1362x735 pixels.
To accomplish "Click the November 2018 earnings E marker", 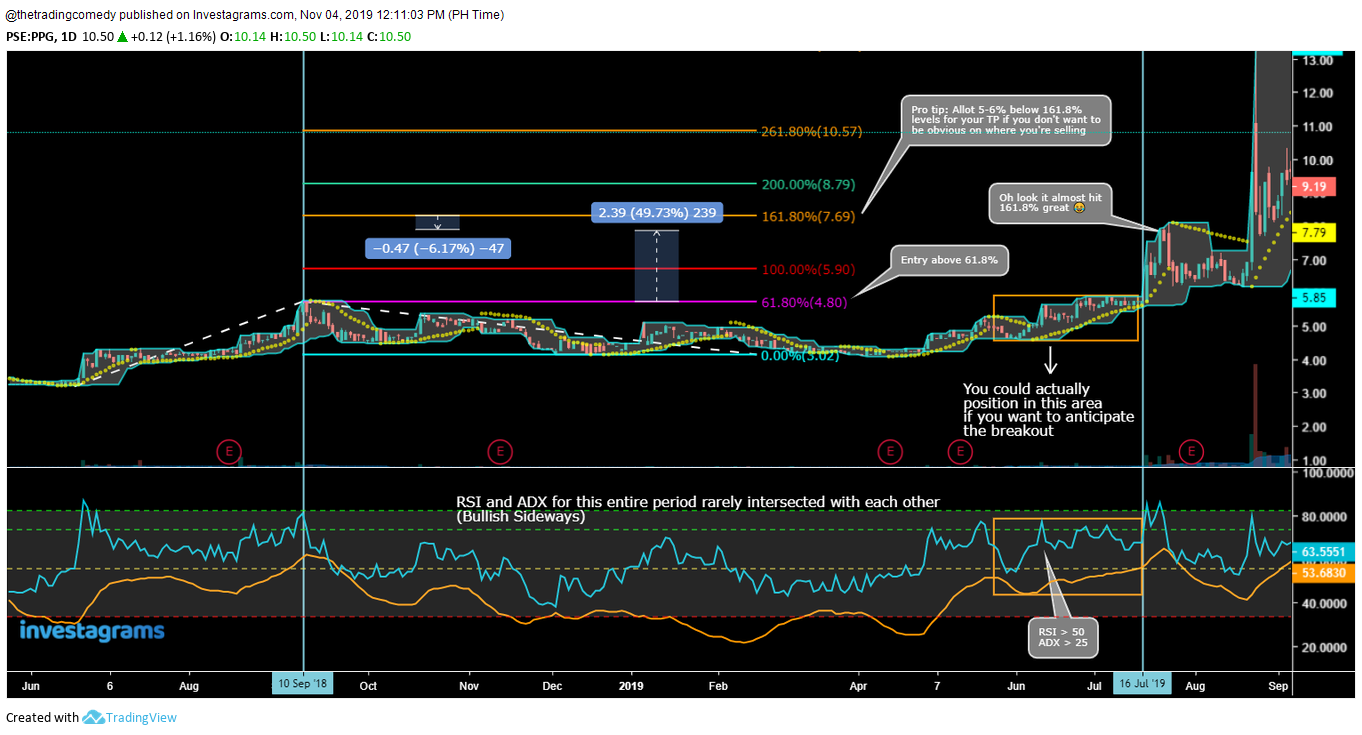I will click(500, 452).
